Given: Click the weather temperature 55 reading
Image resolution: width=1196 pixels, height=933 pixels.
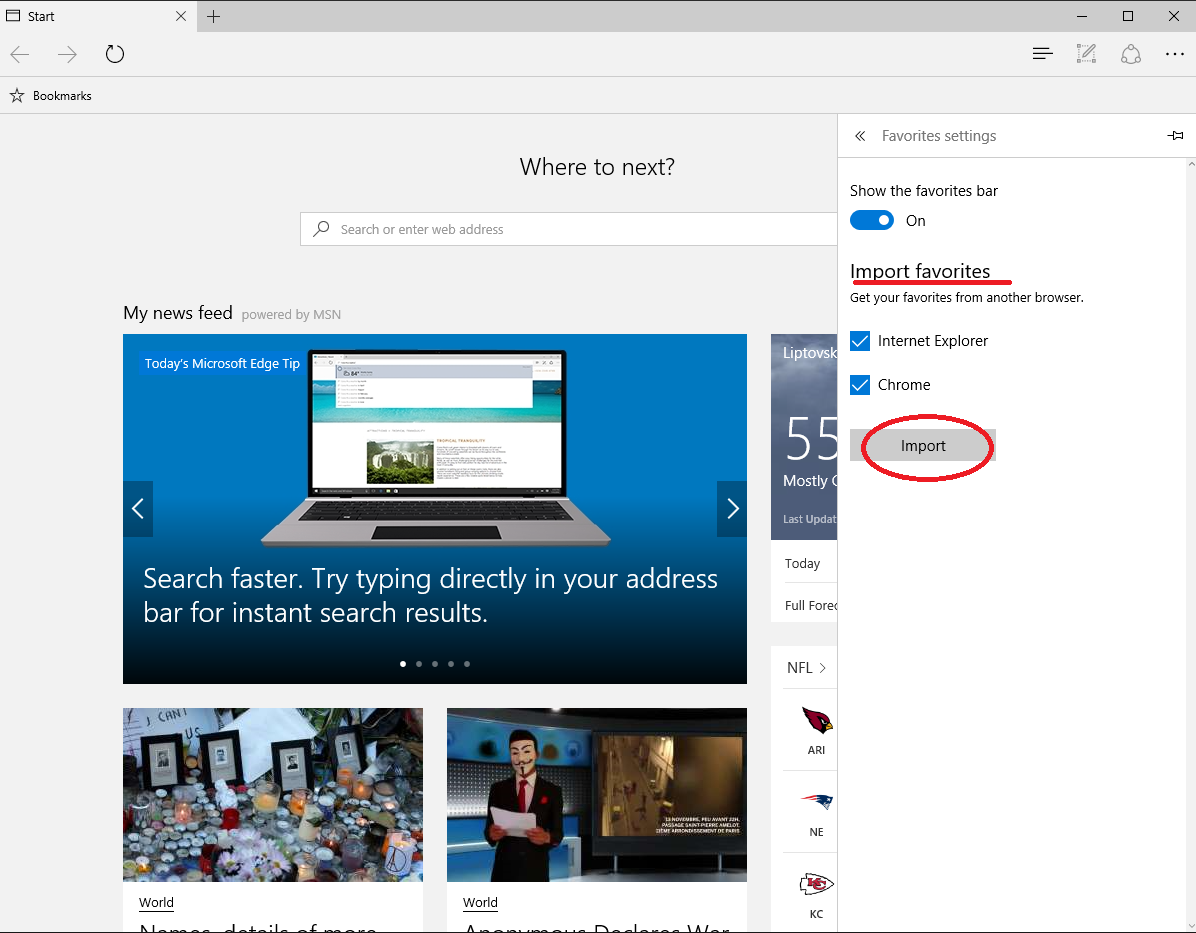Looking at the screenshot, I should (812, 439).
